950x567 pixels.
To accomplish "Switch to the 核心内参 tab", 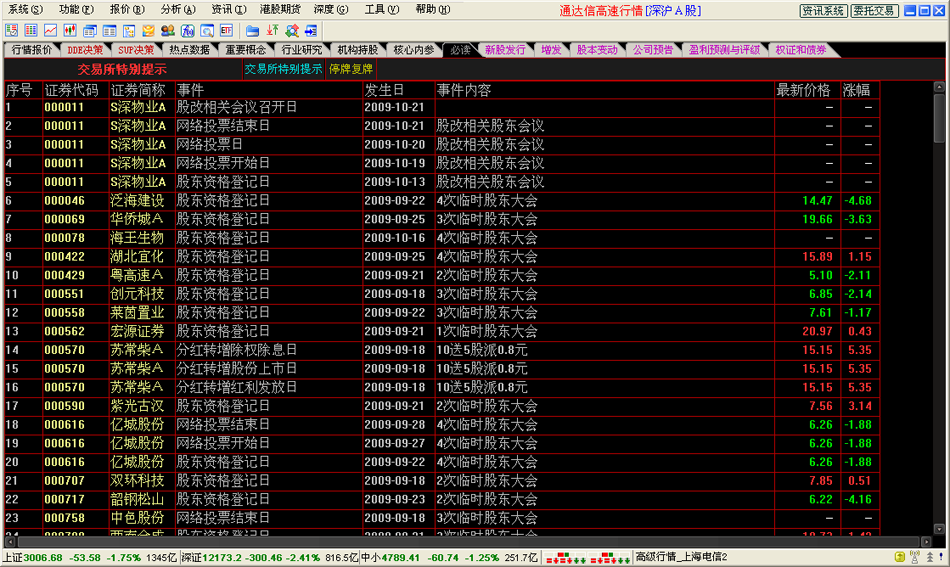I will pos(414,50).
